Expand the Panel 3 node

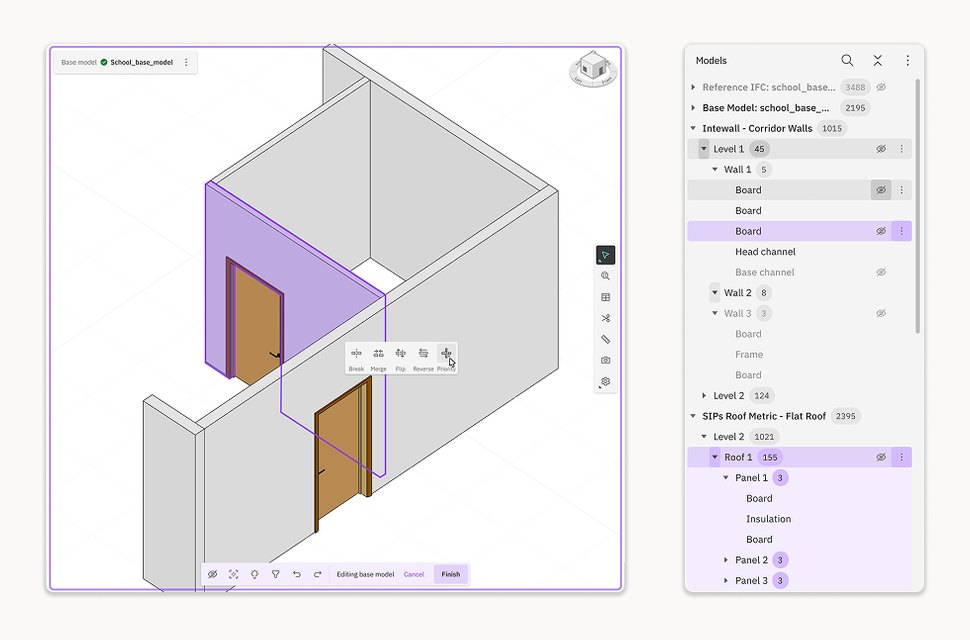tap(726, 581)
